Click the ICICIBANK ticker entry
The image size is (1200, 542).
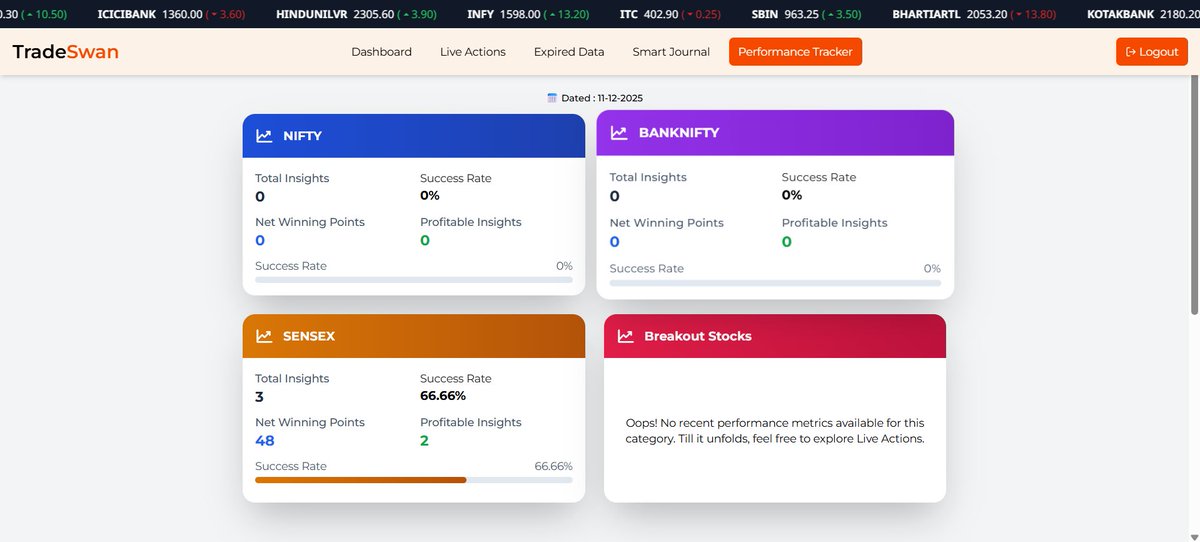[x=173, y=15]
